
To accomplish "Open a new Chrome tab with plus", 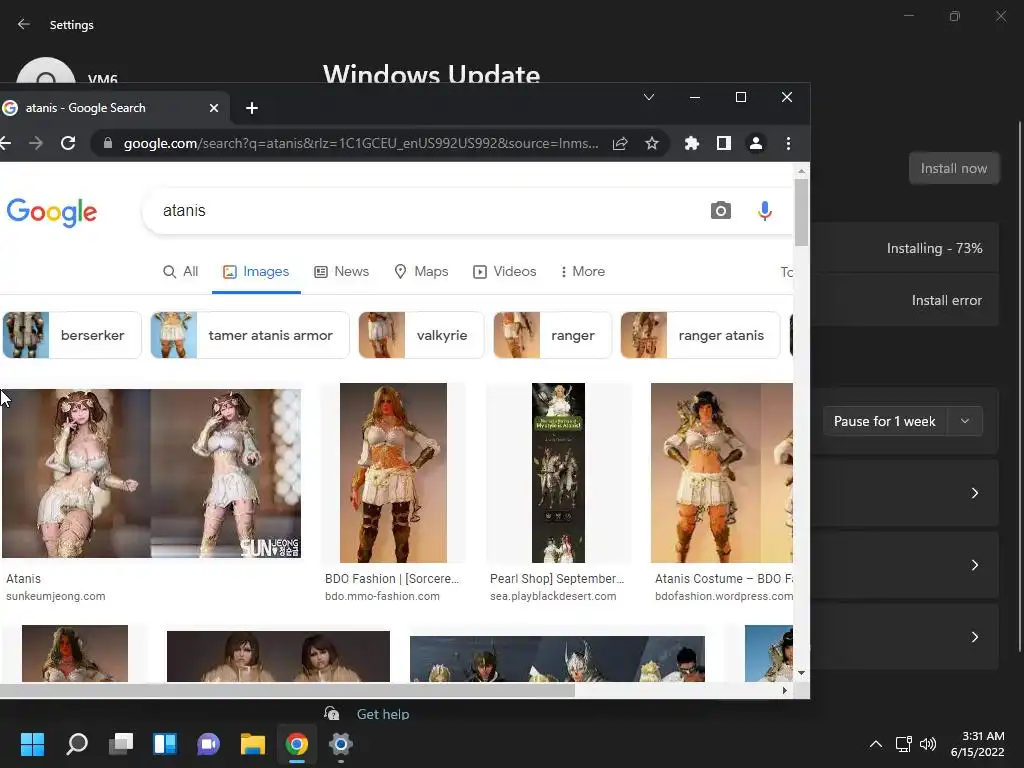I will 252,108.
